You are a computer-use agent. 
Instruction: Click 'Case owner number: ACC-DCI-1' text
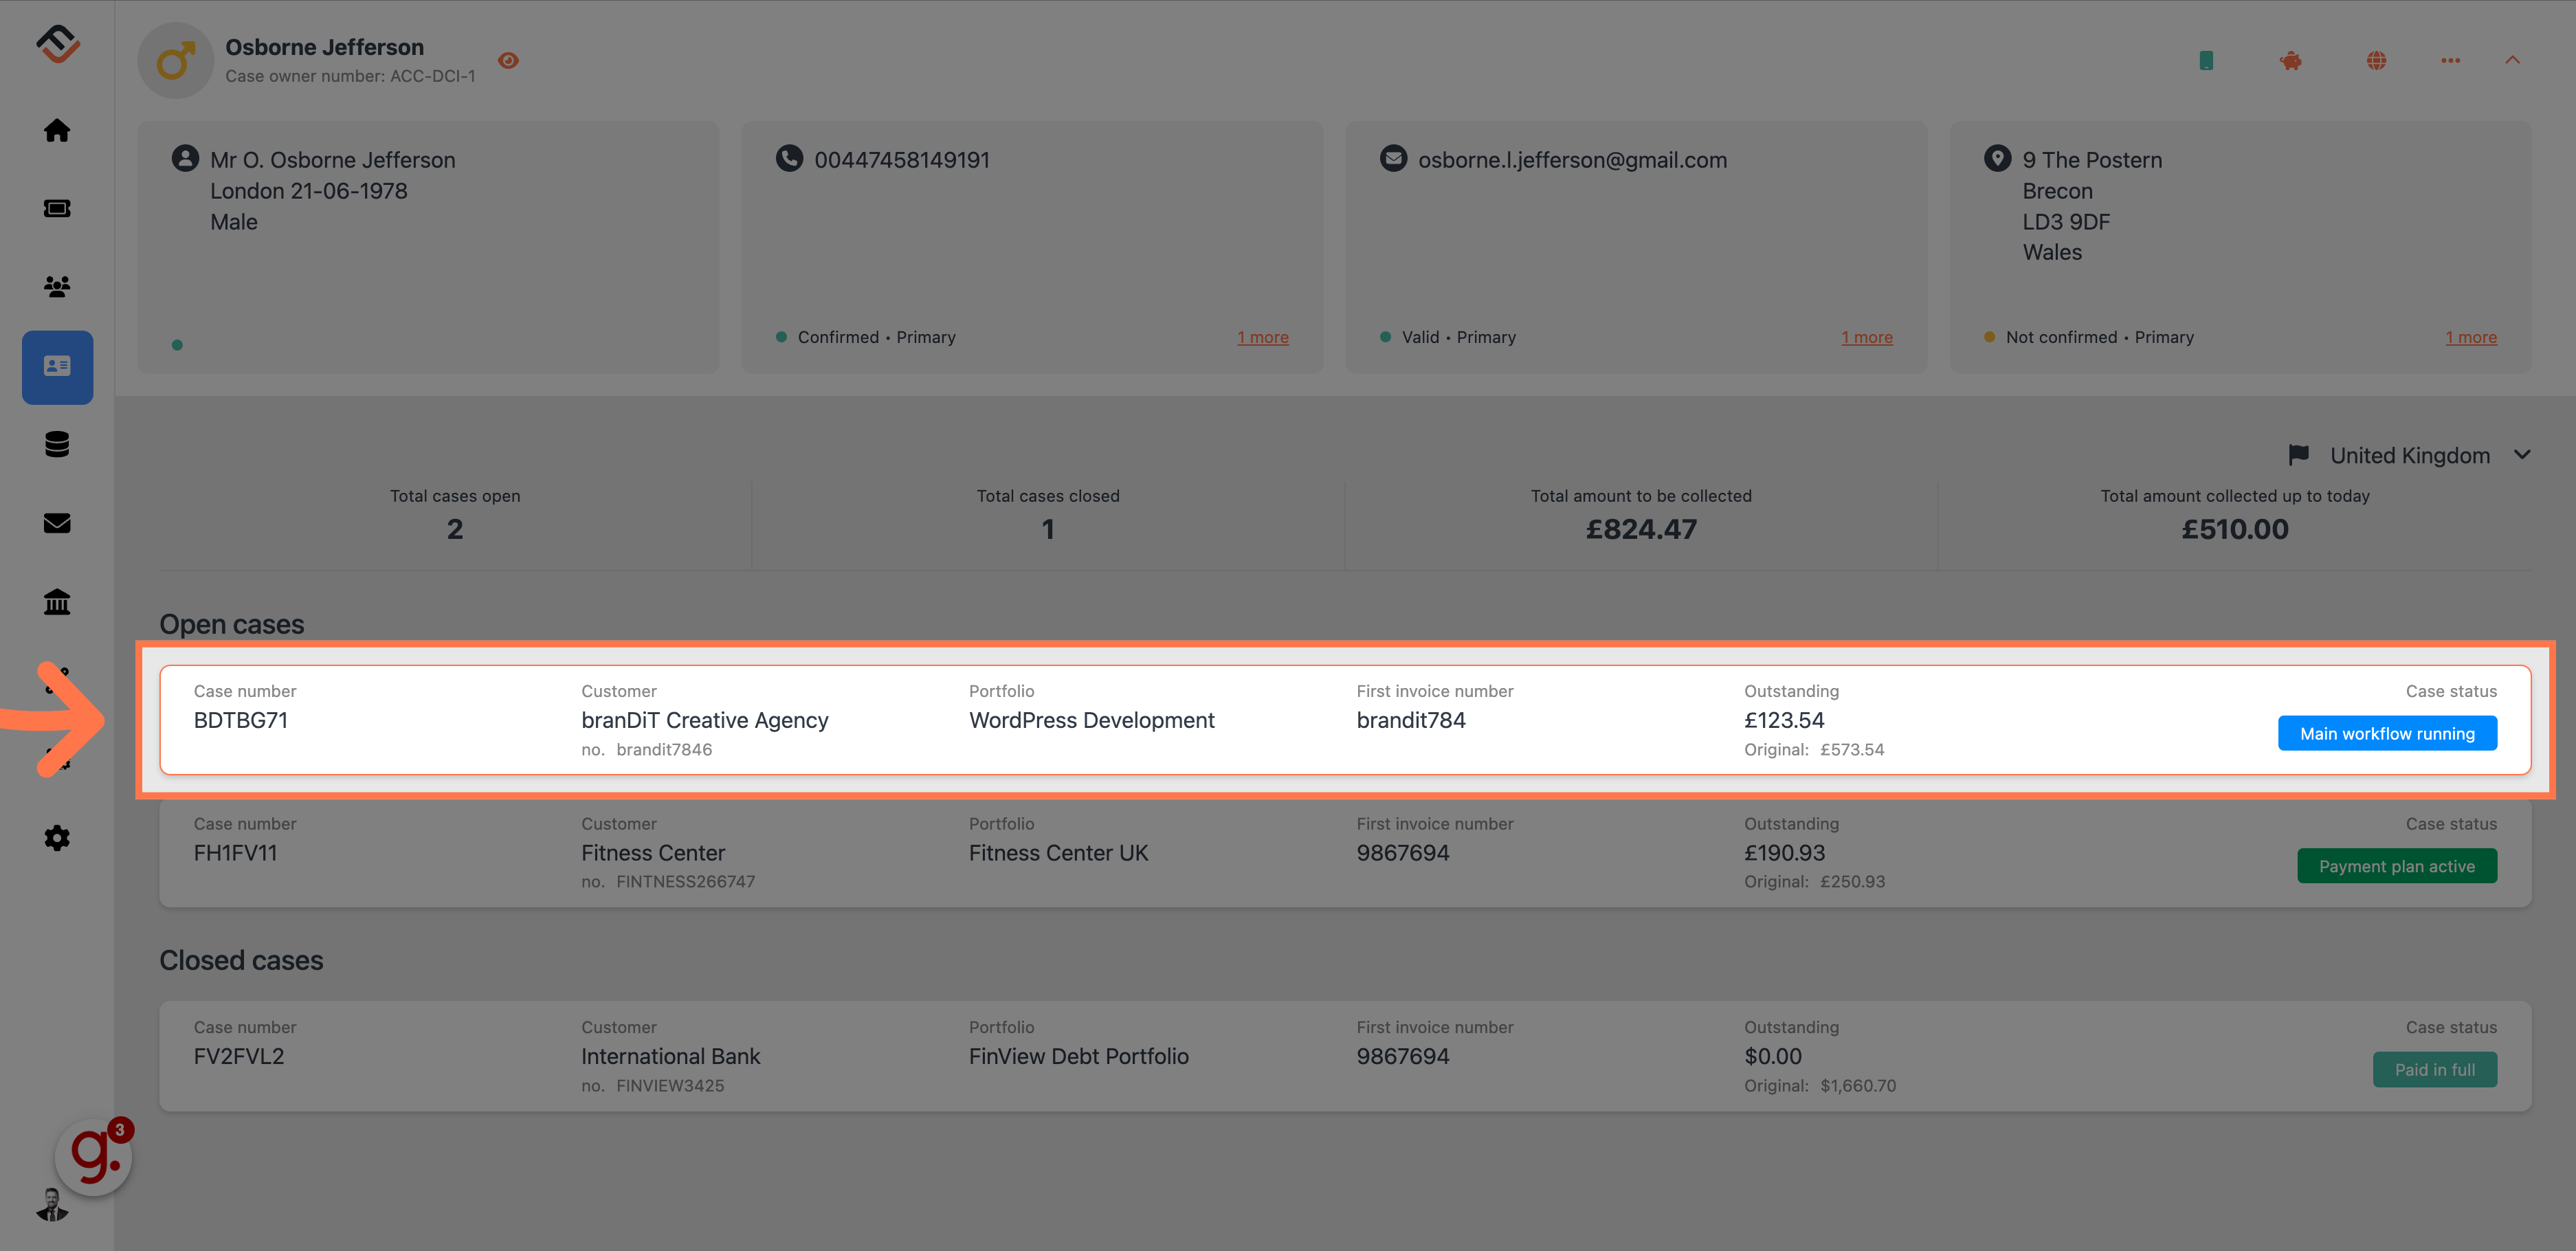coord(350,76)
